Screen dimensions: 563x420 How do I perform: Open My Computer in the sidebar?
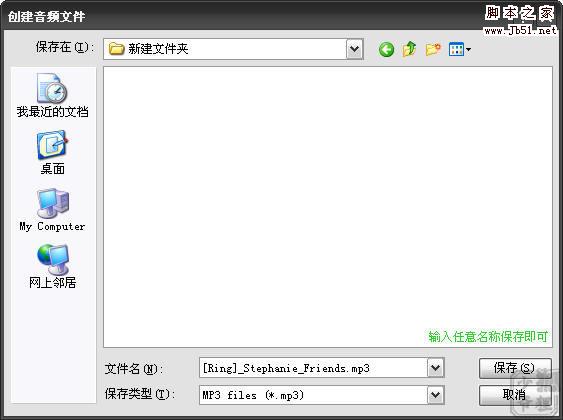point(52,210)
